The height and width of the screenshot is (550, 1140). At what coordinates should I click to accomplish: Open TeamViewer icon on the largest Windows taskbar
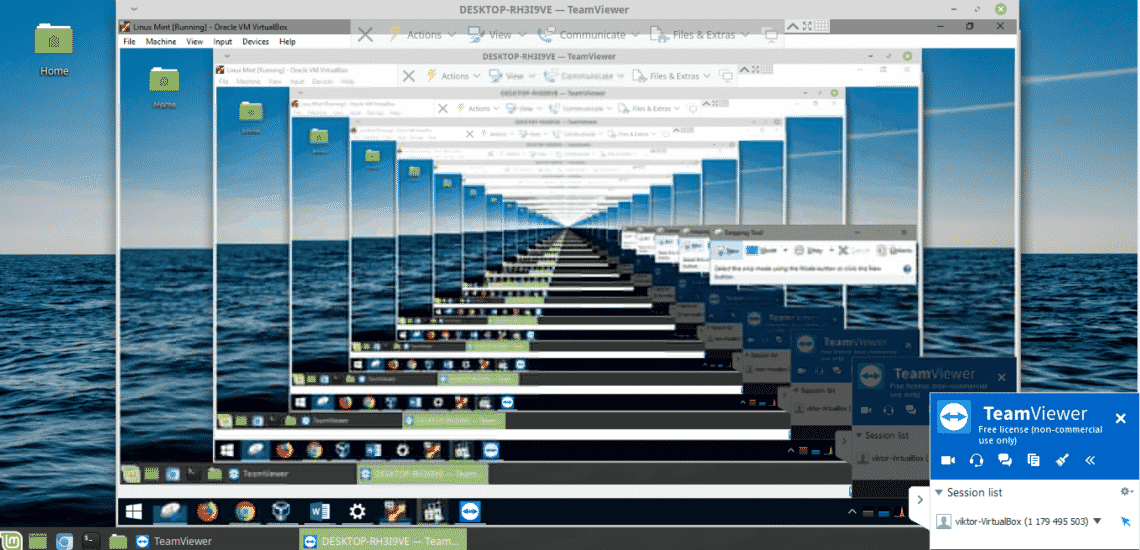tap(470, 511)
